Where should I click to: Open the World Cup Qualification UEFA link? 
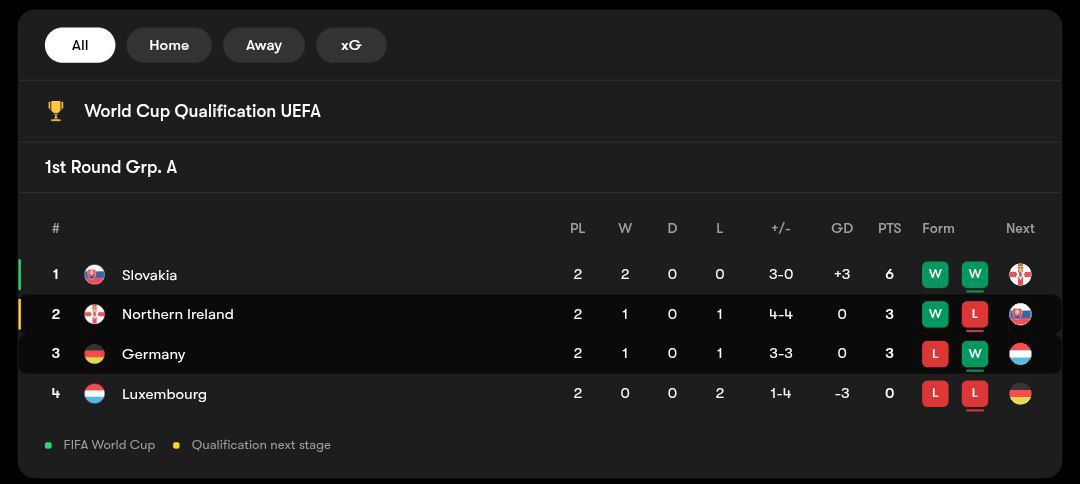(202, 111)
